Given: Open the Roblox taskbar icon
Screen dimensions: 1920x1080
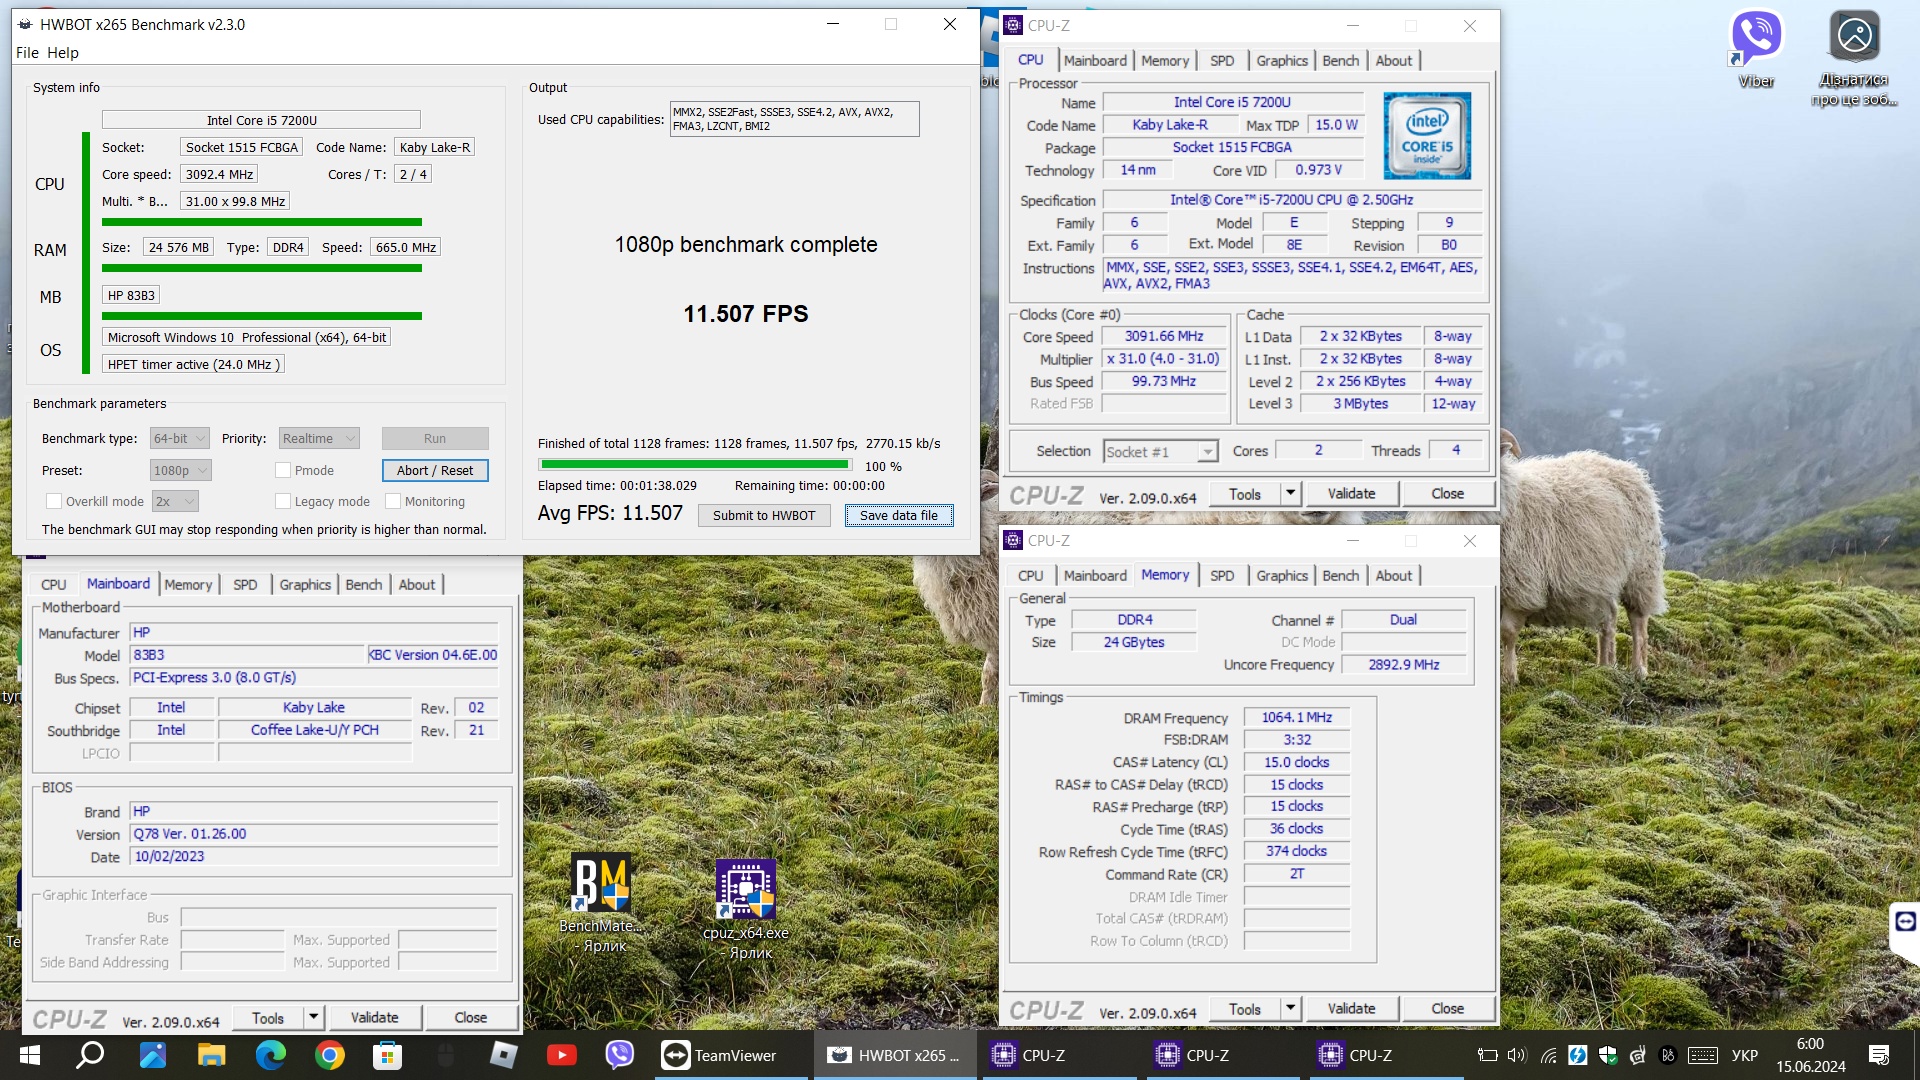Looking at the screenshot, I should (x=503, y=1055).
